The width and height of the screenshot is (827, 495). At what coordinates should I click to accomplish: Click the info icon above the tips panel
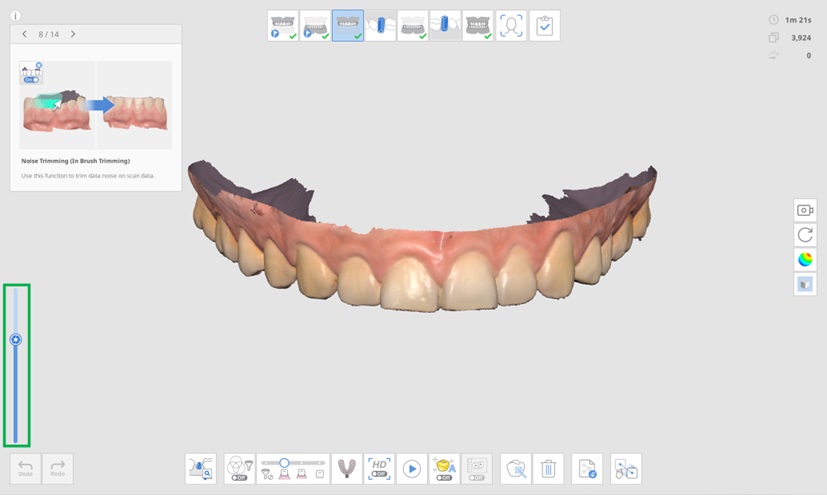coord(15,16)
